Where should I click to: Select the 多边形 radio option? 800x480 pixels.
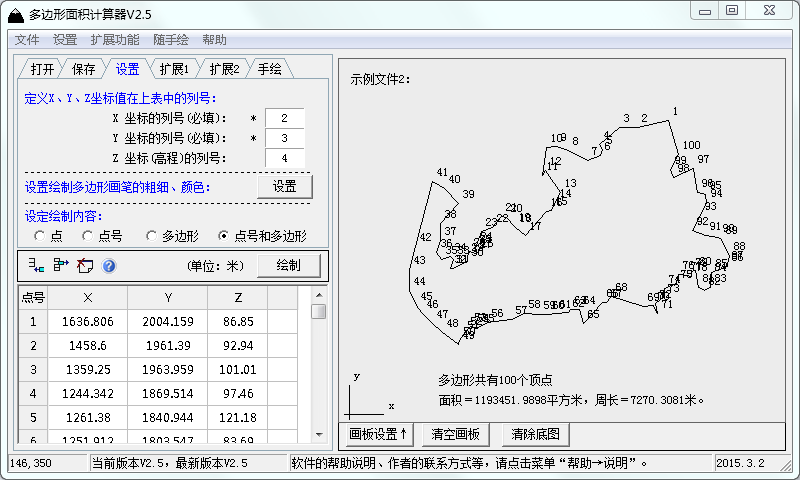click(152, 236)
